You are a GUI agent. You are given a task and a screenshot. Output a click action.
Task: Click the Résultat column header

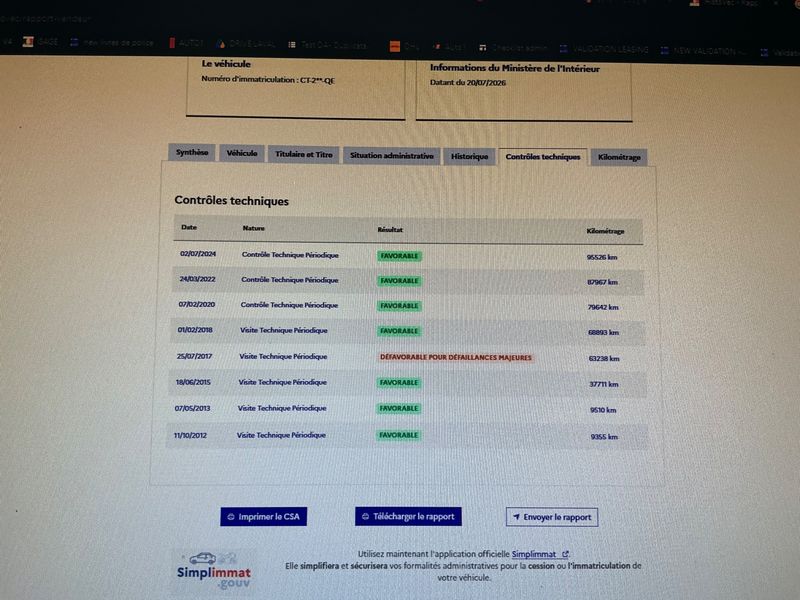pyautogui.click(x=390, y=230)
